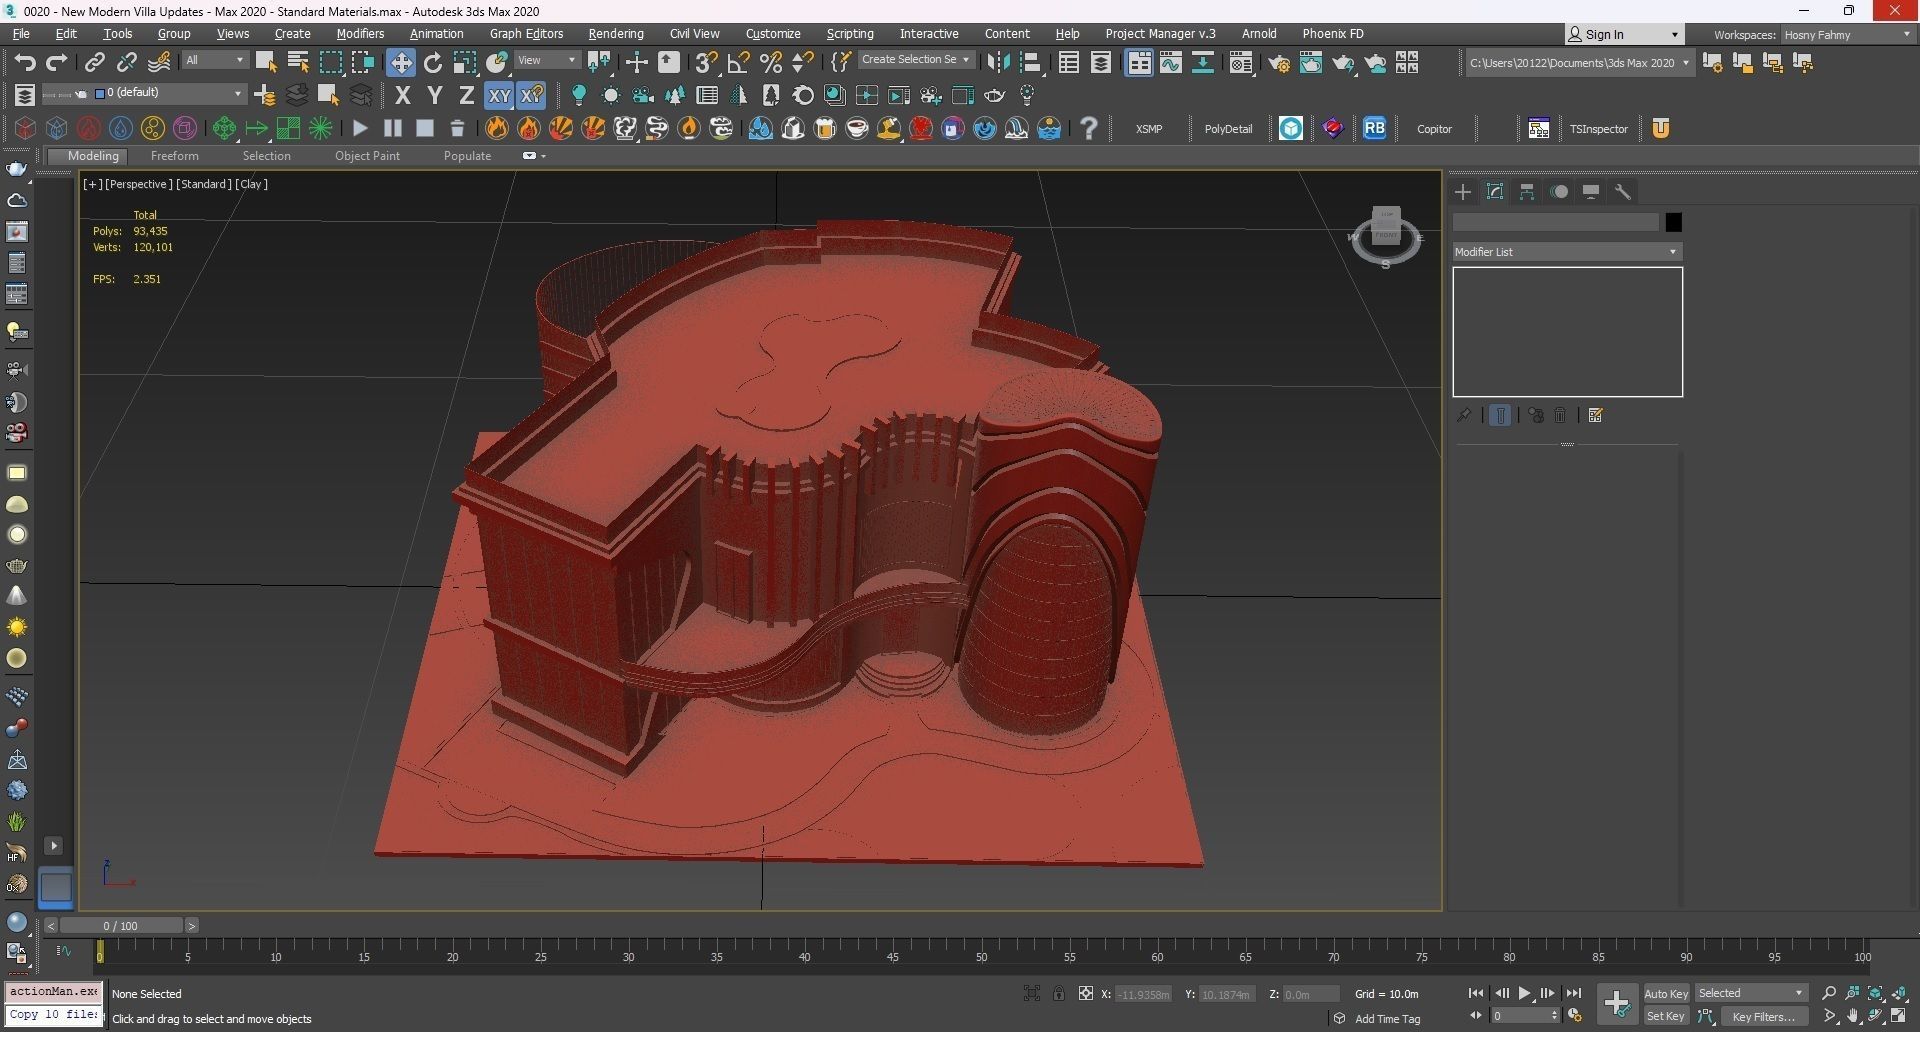This screenshot has height=1040, width=1920.
Task: Open the Rendering menu
Action: coord(615,34)
